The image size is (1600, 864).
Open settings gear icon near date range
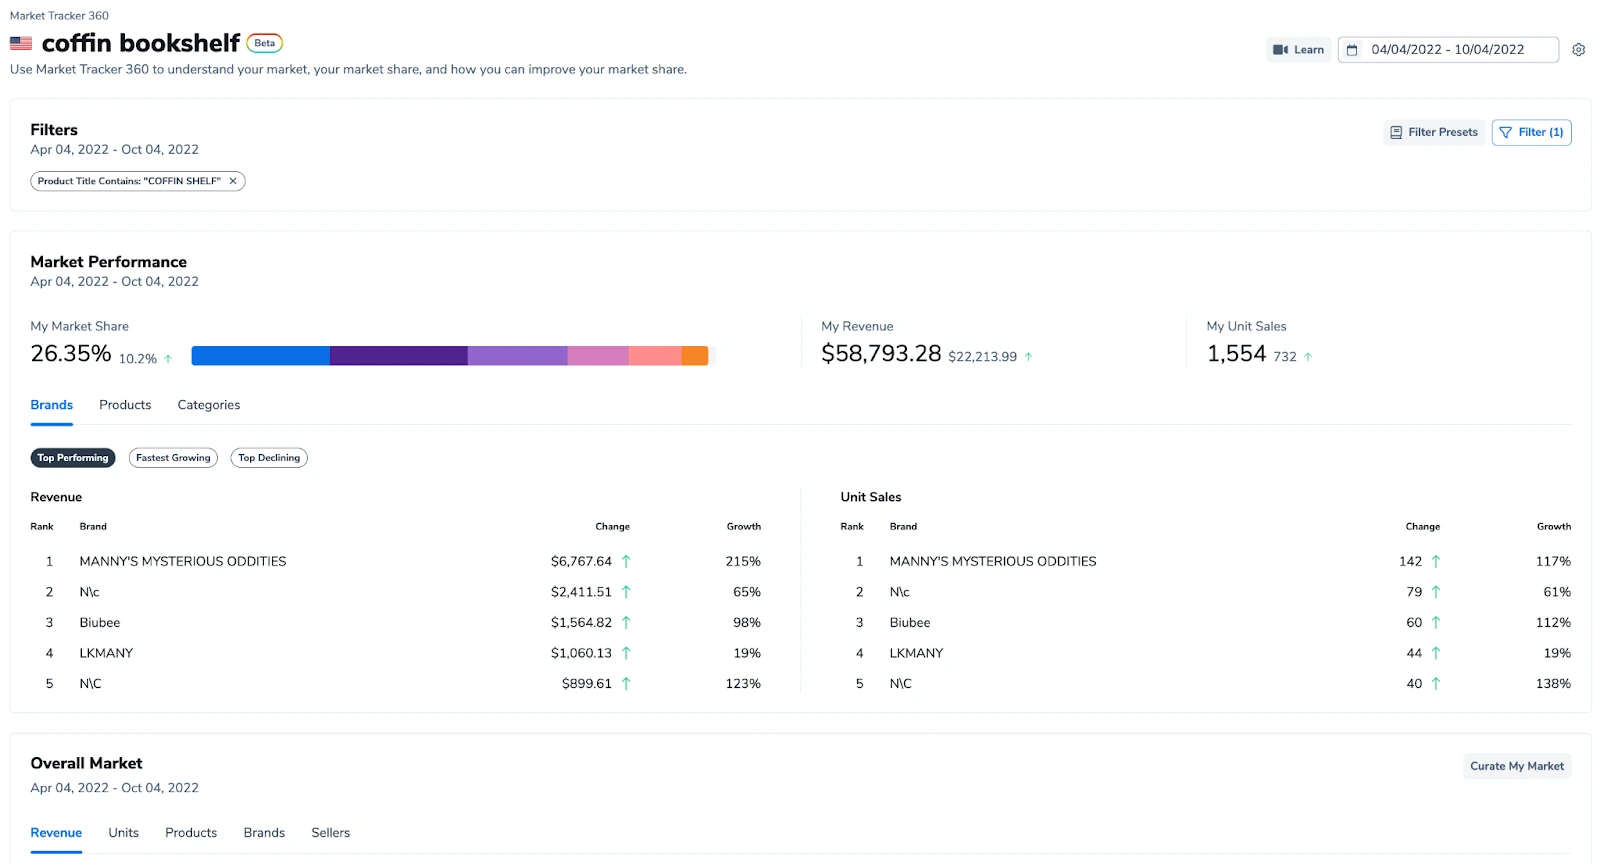[x=1578, y=50]
